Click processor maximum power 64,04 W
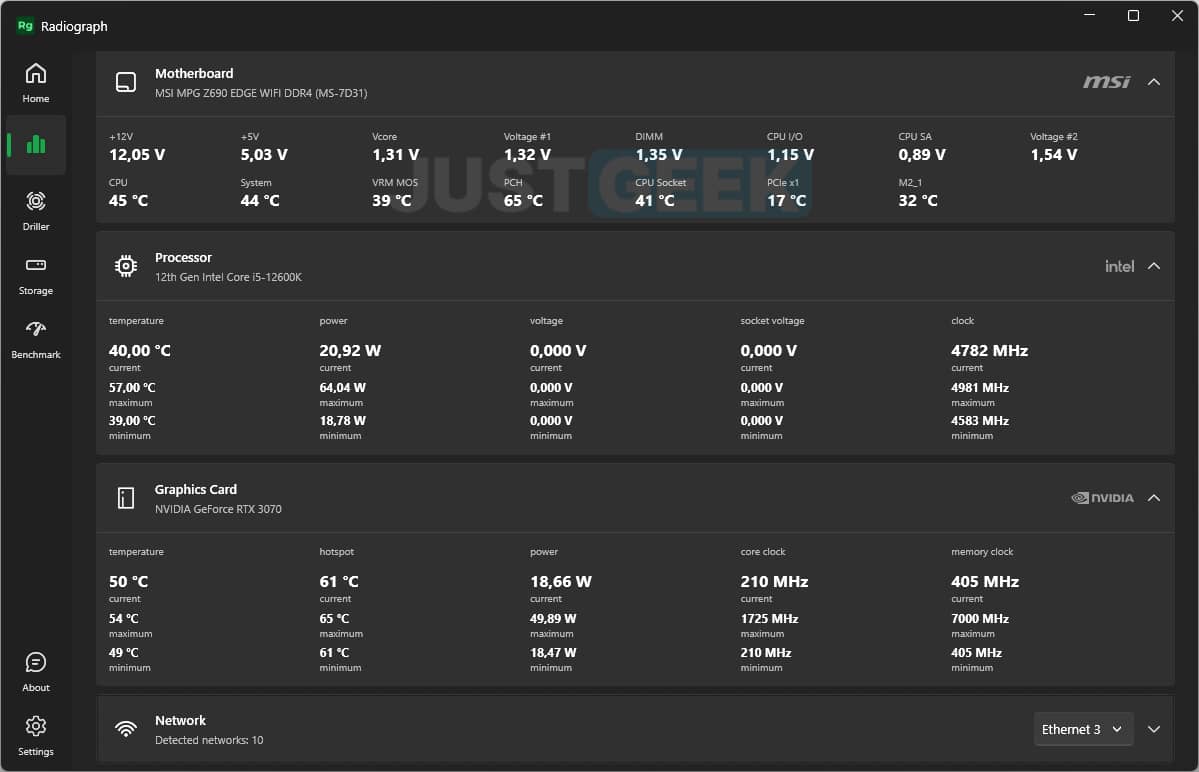The height and width of the screenshot is (772, 1199). tap(343, 388)
